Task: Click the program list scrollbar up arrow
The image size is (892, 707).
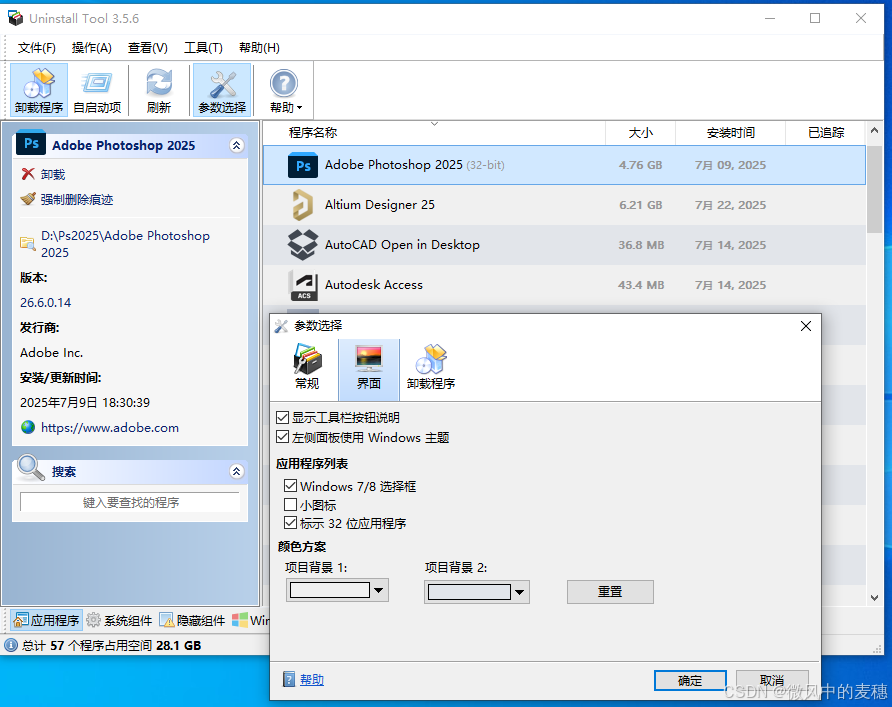Action: [x=874, y=130]
